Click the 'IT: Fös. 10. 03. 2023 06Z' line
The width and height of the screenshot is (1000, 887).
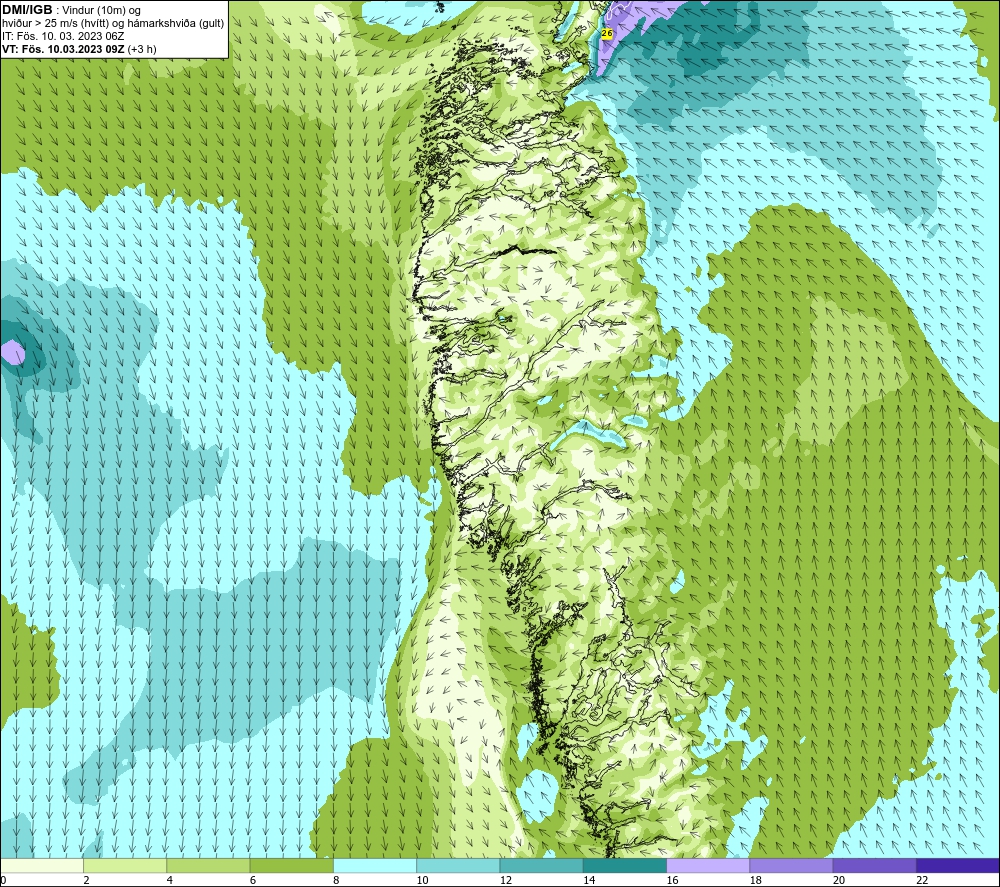pyautogui.click(x=63, y=36)
